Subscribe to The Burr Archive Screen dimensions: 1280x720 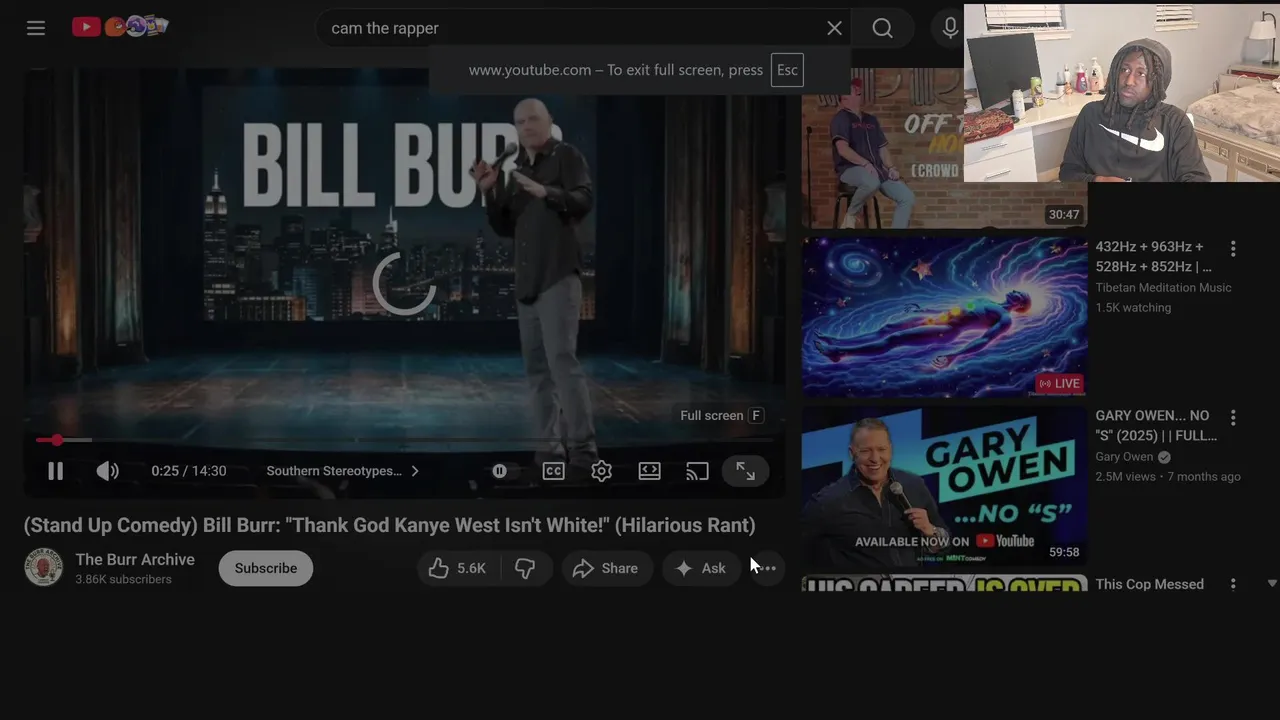[266, 568]
